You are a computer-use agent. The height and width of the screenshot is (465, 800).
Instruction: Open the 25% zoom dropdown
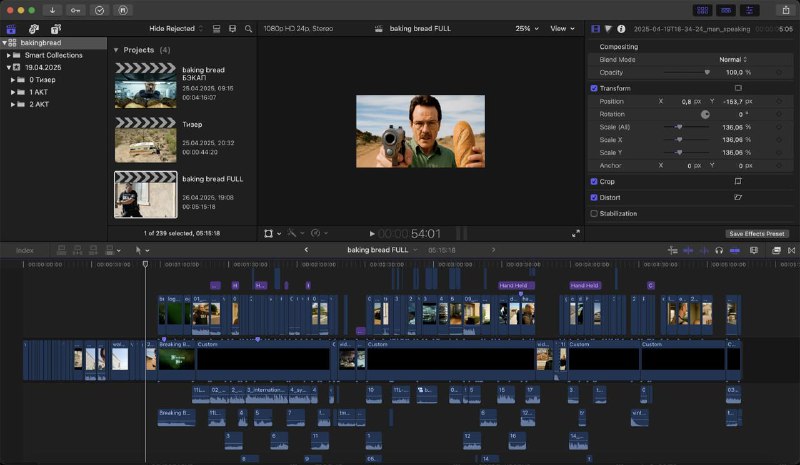tap(527, 29)
